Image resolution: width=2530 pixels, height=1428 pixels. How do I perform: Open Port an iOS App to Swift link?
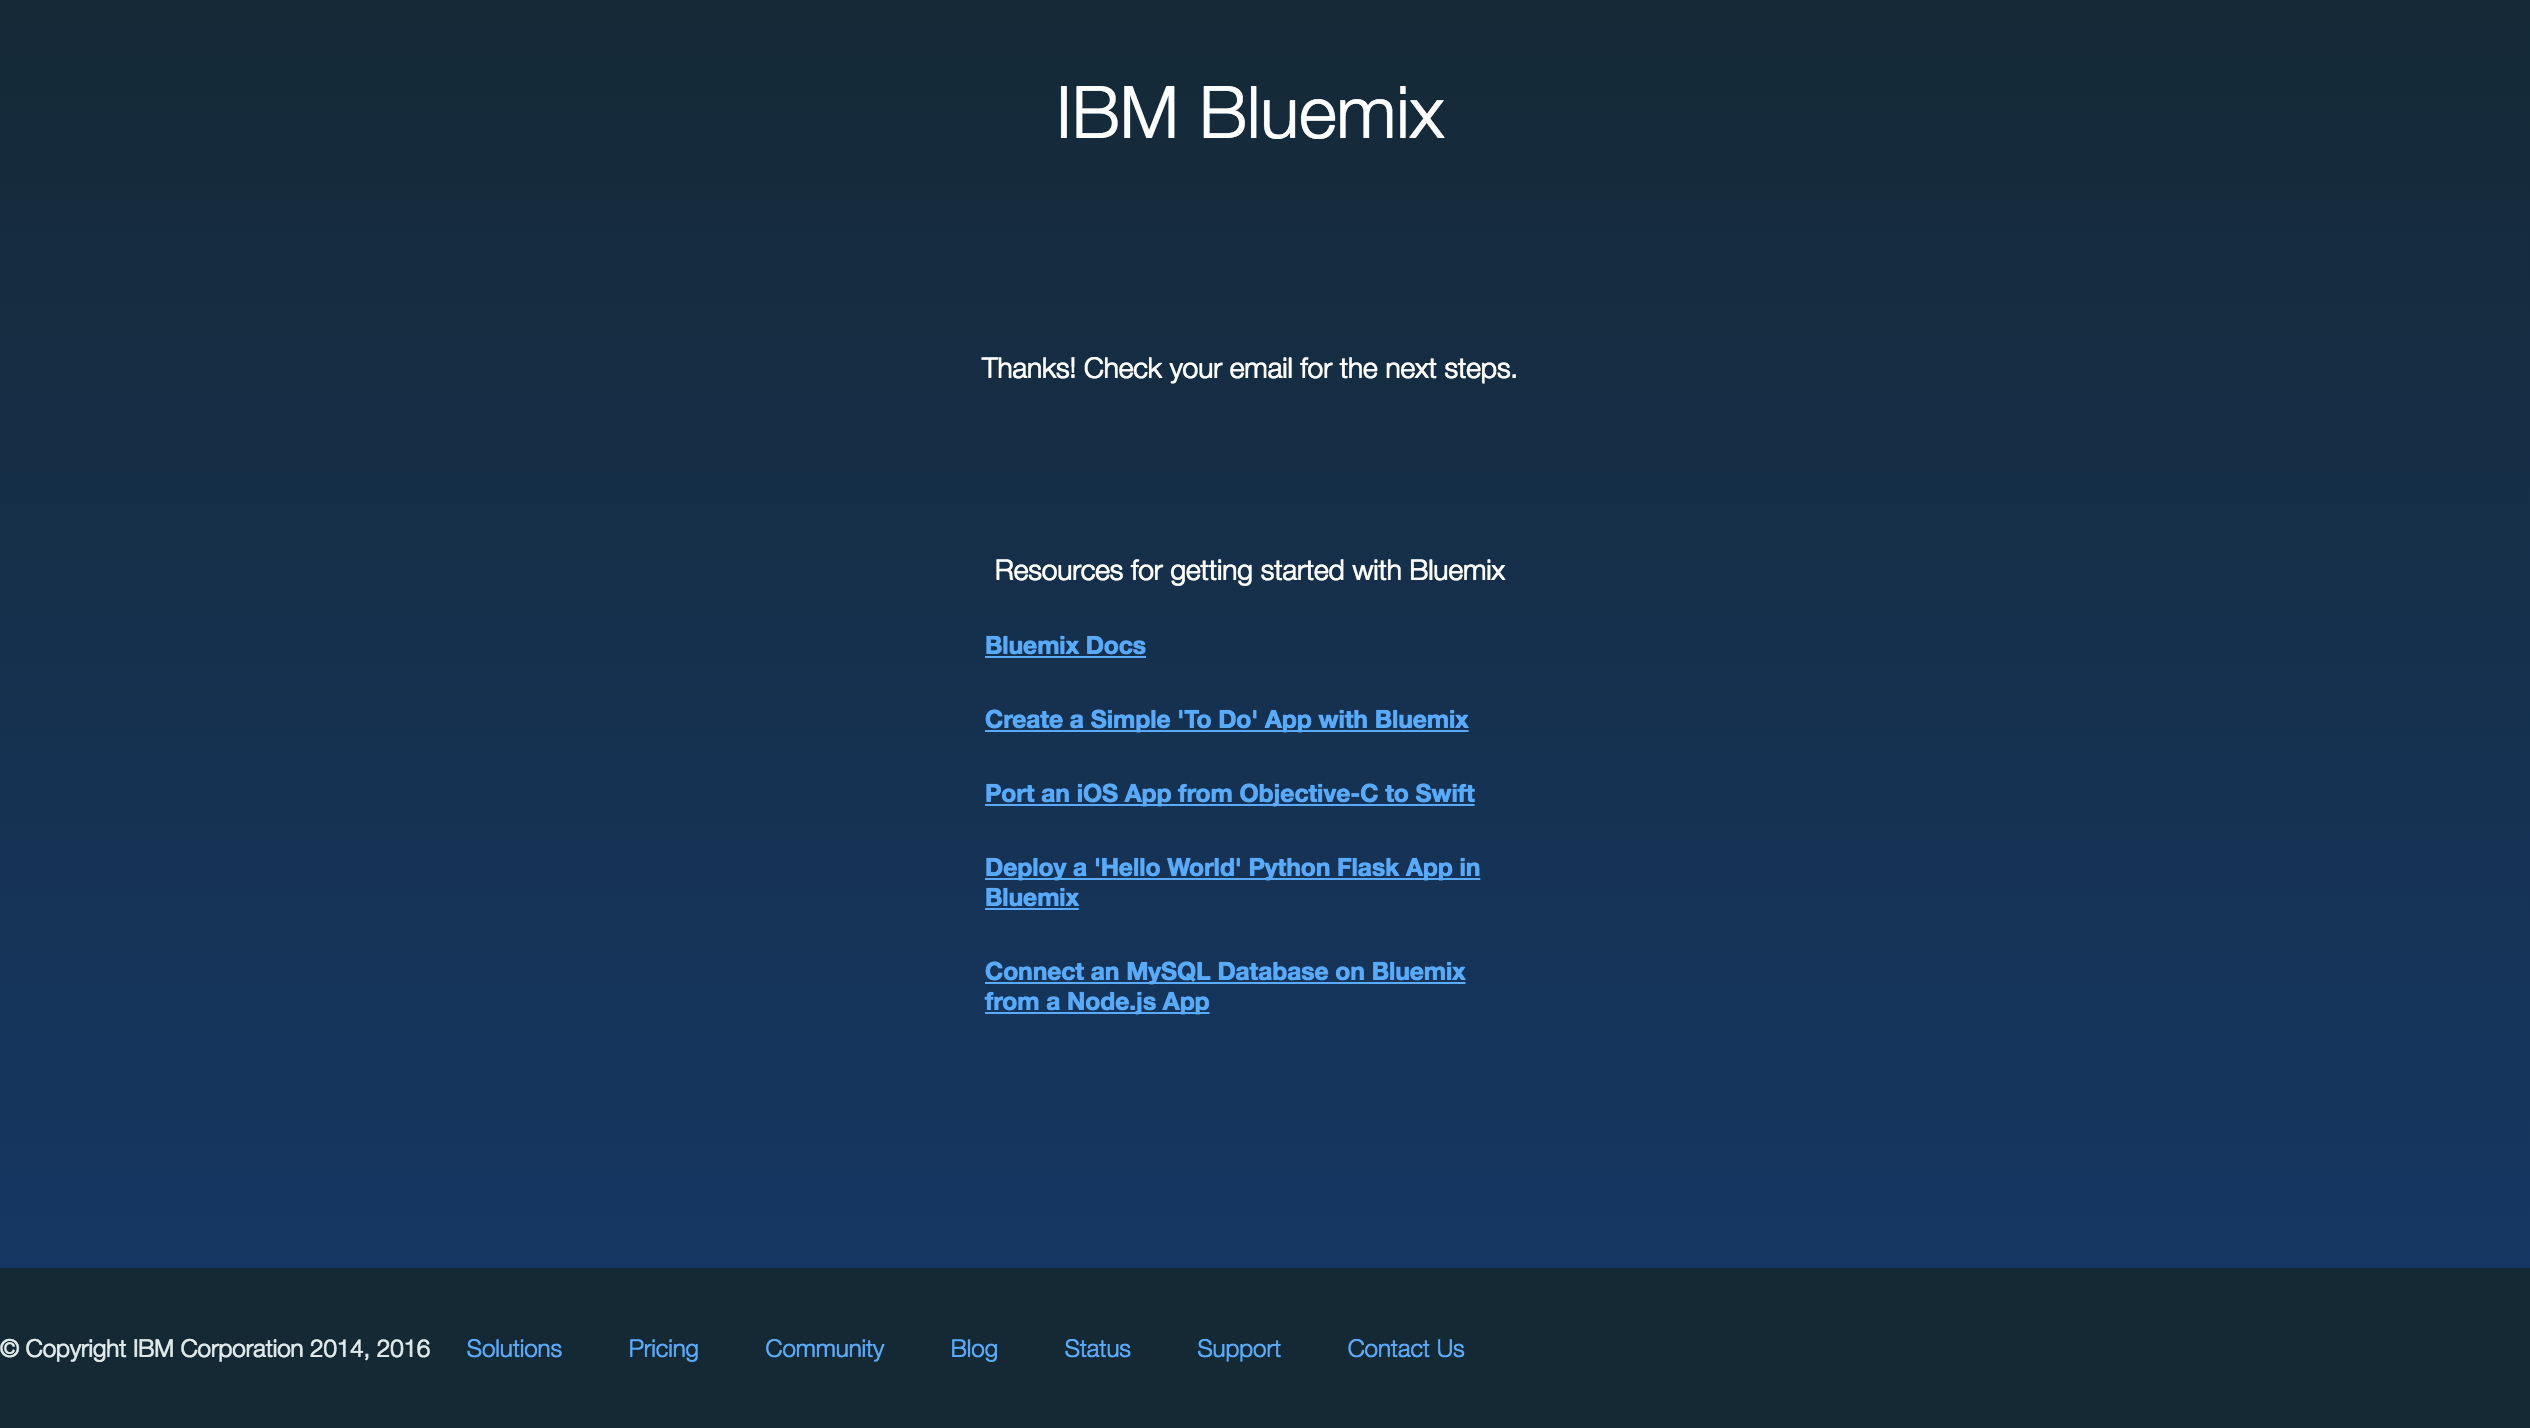[1229, 794]
